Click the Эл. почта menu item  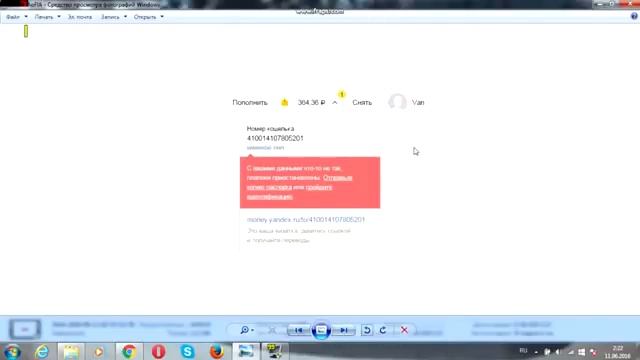point(80,17)
